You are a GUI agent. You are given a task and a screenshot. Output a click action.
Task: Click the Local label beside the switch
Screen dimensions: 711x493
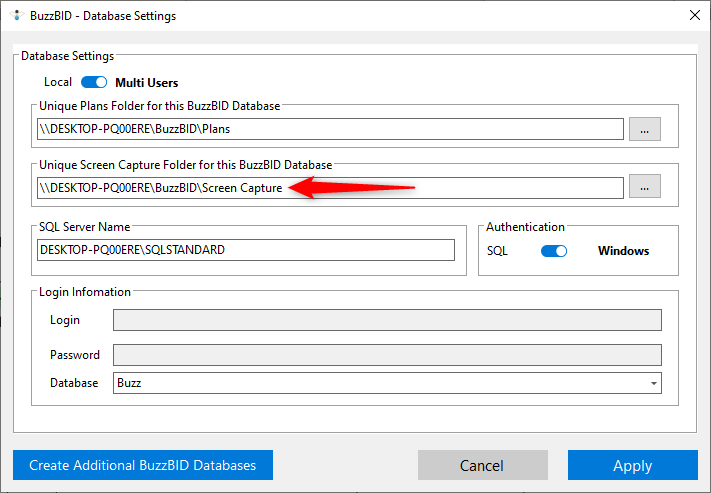pos(58,82)
